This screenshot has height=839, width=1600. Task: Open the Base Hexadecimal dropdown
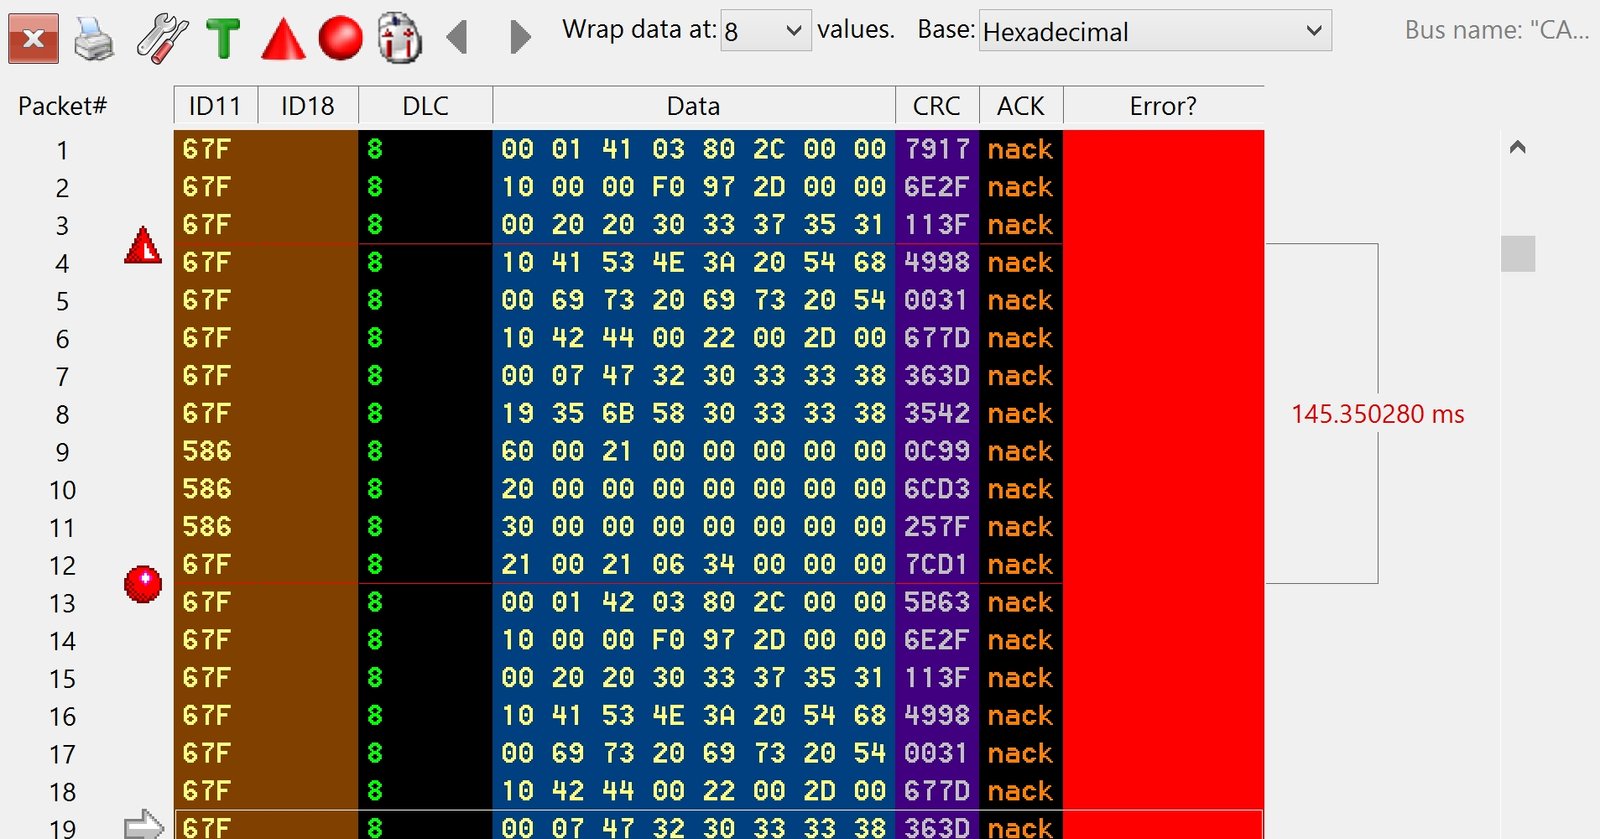(x=1155, y=31)
